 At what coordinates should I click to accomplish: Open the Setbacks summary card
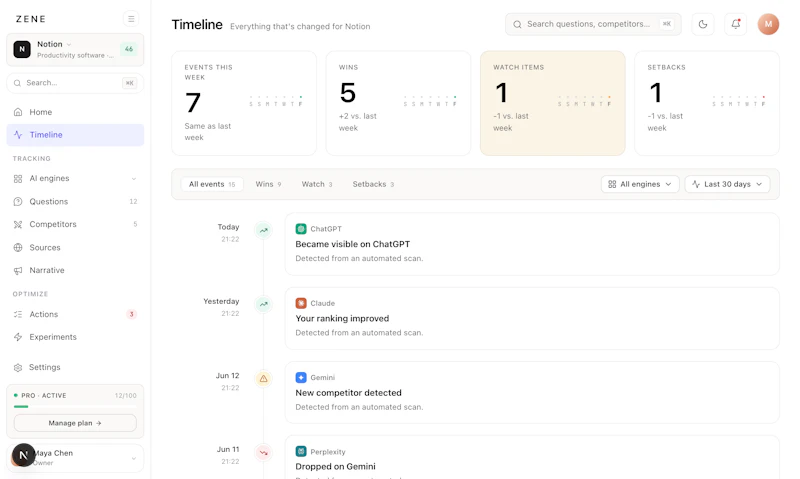pyautogui.click(x=707, y=103)
